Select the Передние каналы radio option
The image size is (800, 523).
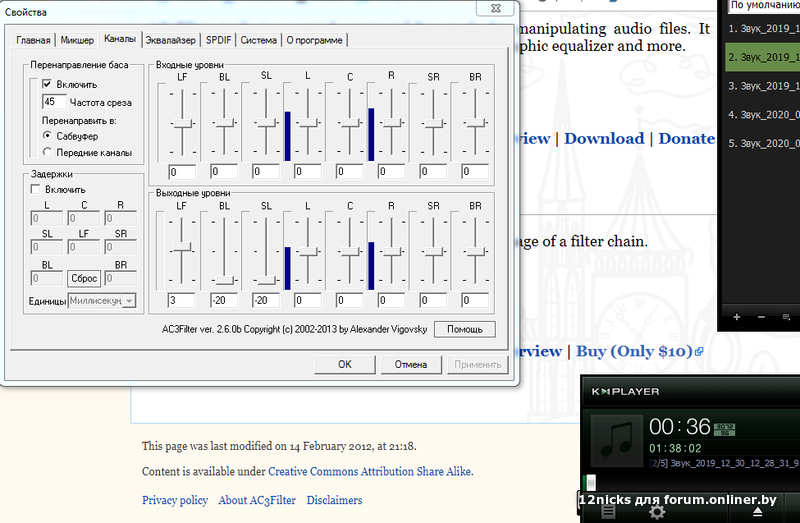point(47,152)
